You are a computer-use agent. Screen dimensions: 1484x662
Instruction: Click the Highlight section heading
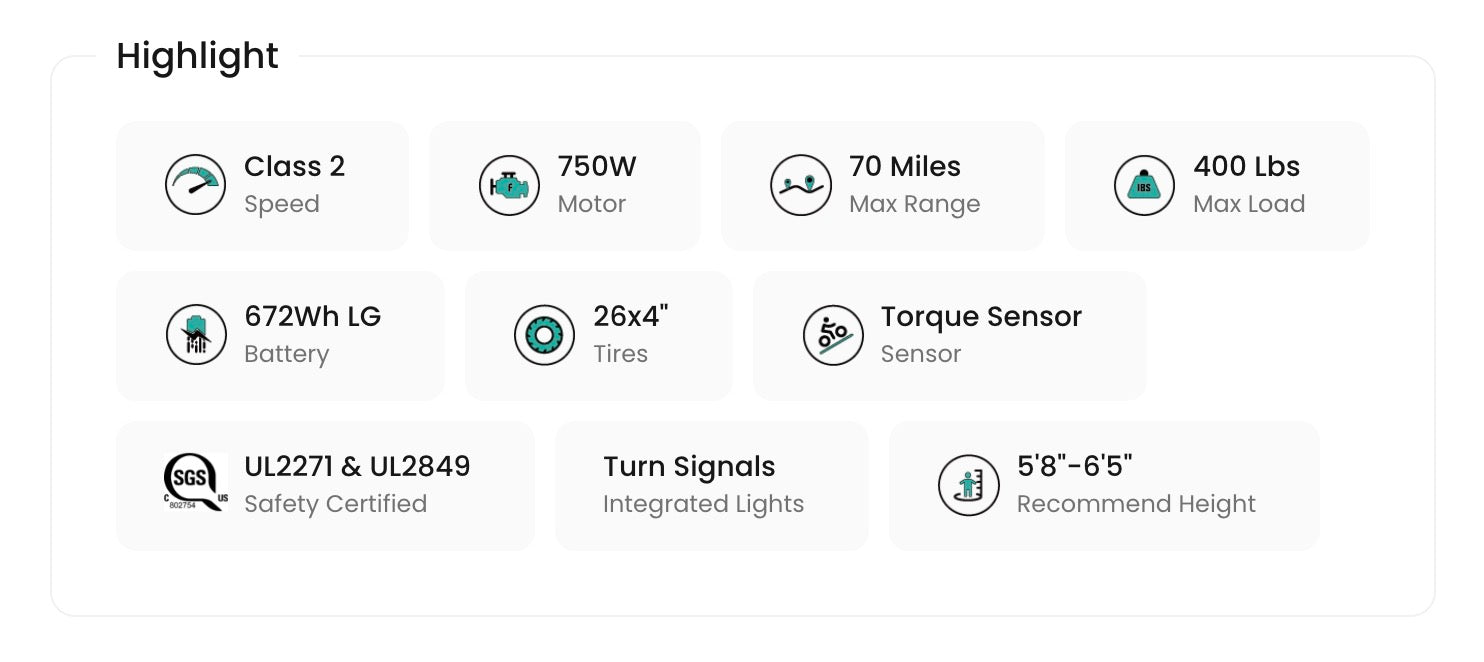click(x=197, y=56)
